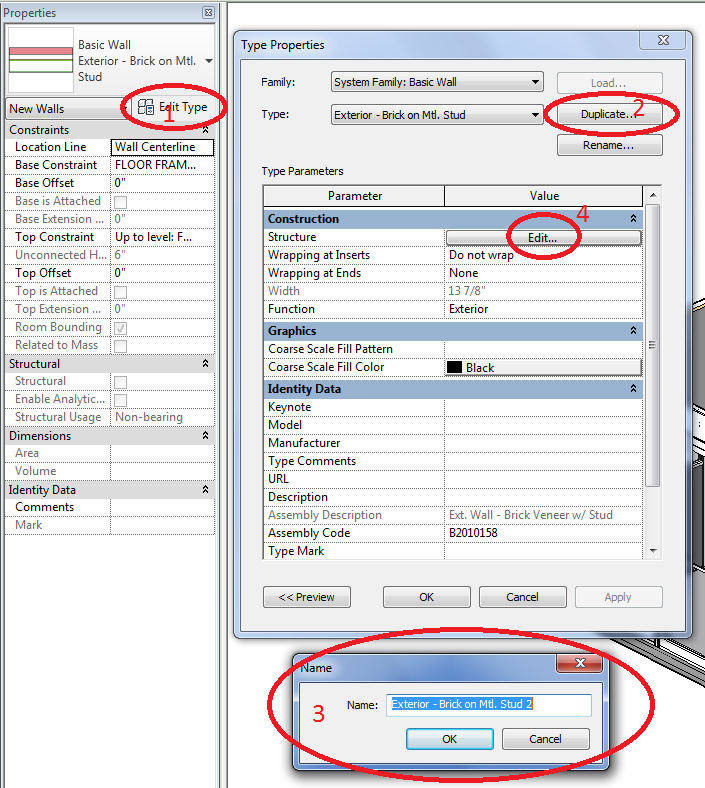Screen dimensions: 705x788
Task: Click the Duplicate... button
Action: (610, 114)
